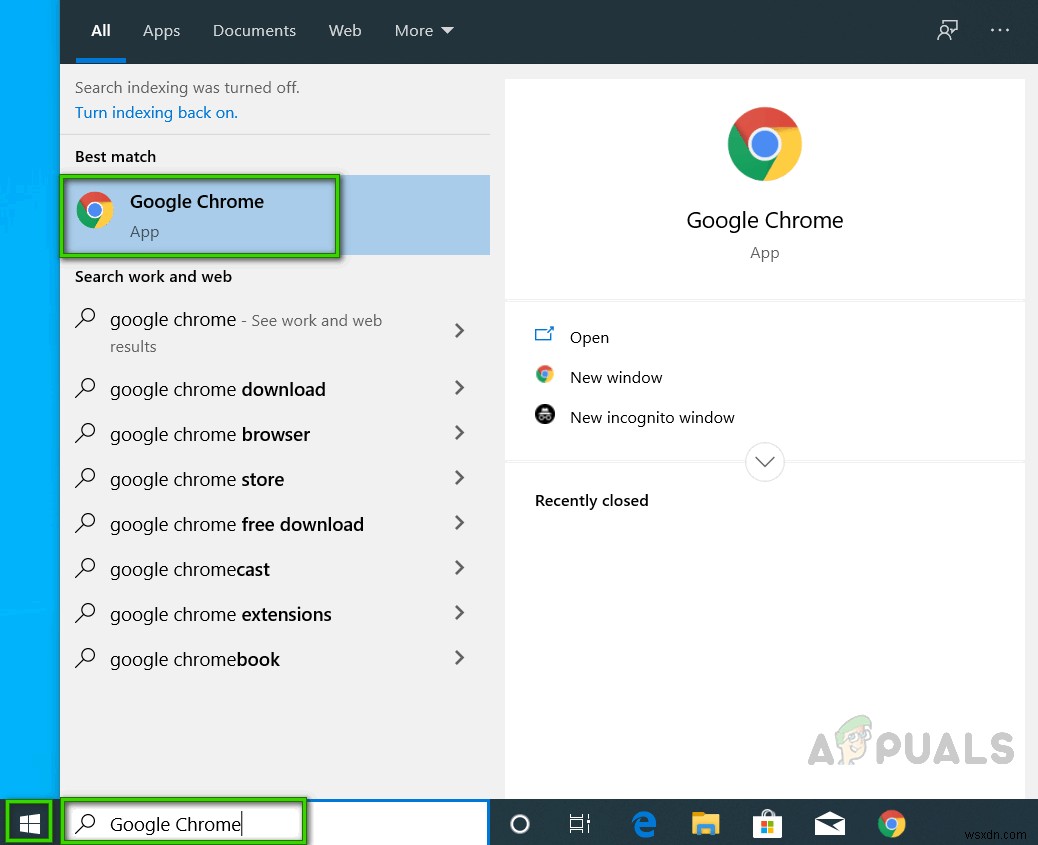Open Cortana circle icon in taskbar

point(519,824)
